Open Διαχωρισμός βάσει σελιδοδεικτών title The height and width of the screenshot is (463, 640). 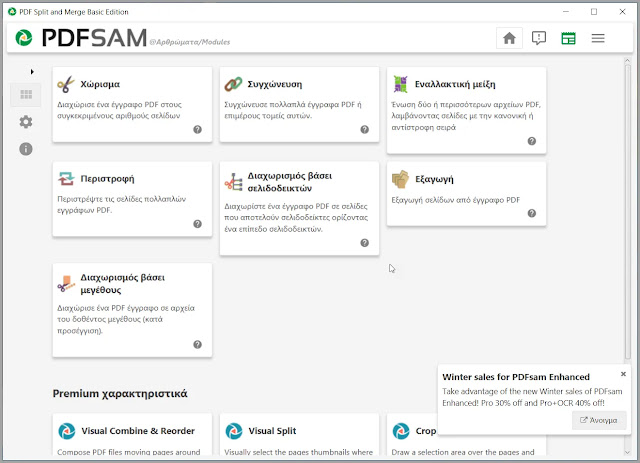click(290, 182)
